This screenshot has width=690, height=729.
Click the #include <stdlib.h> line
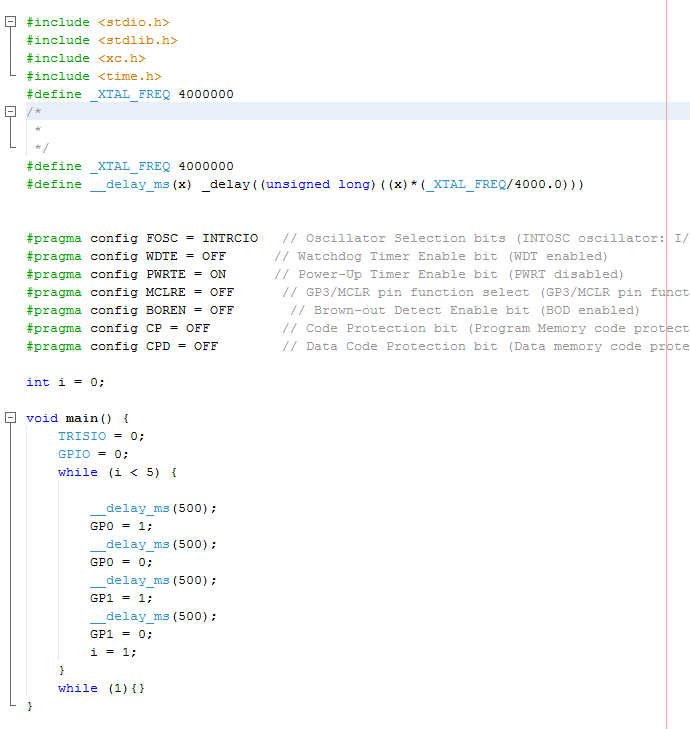coord(101,40)
